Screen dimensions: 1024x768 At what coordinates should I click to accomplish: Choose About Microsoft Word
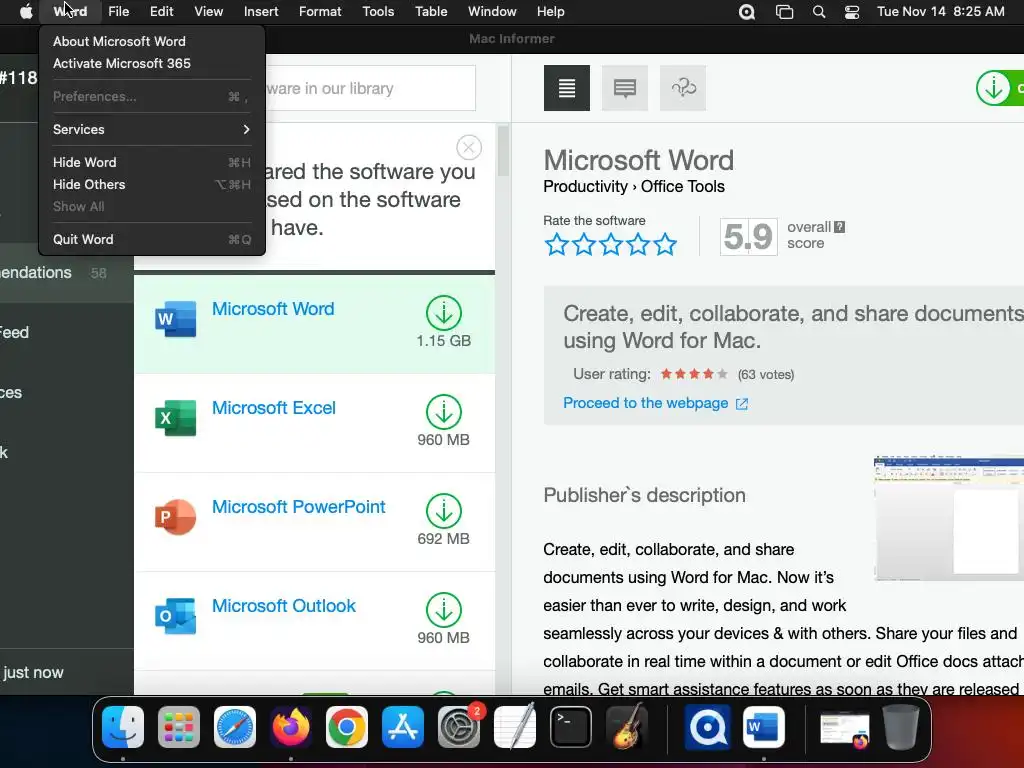point(152,41)
